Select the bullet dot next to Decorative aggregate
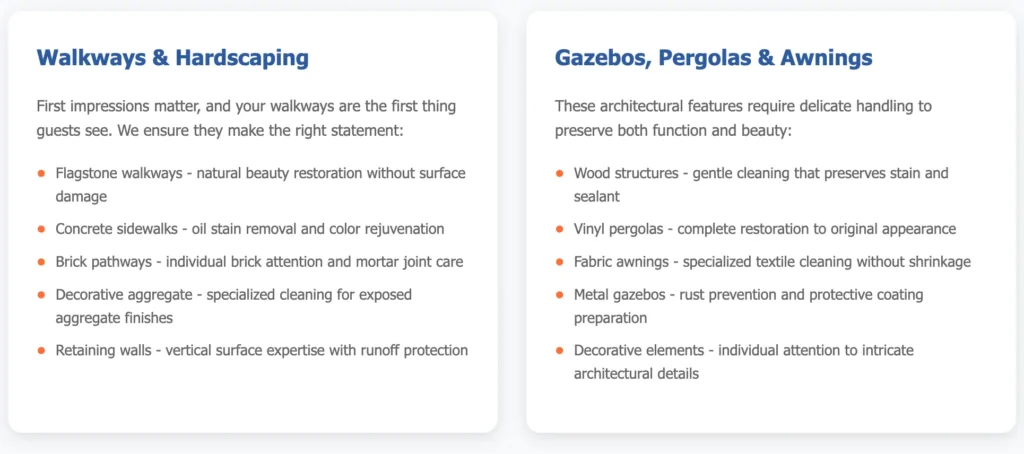Screen dimensions: 1024x454 41,295
